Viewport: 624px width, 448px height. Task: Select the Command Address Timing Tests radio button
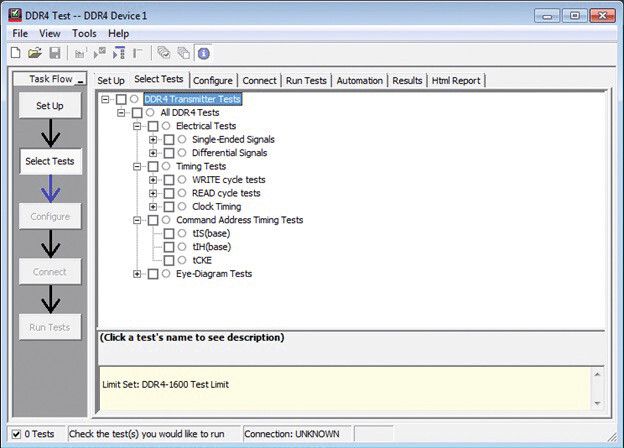point(166,220)
